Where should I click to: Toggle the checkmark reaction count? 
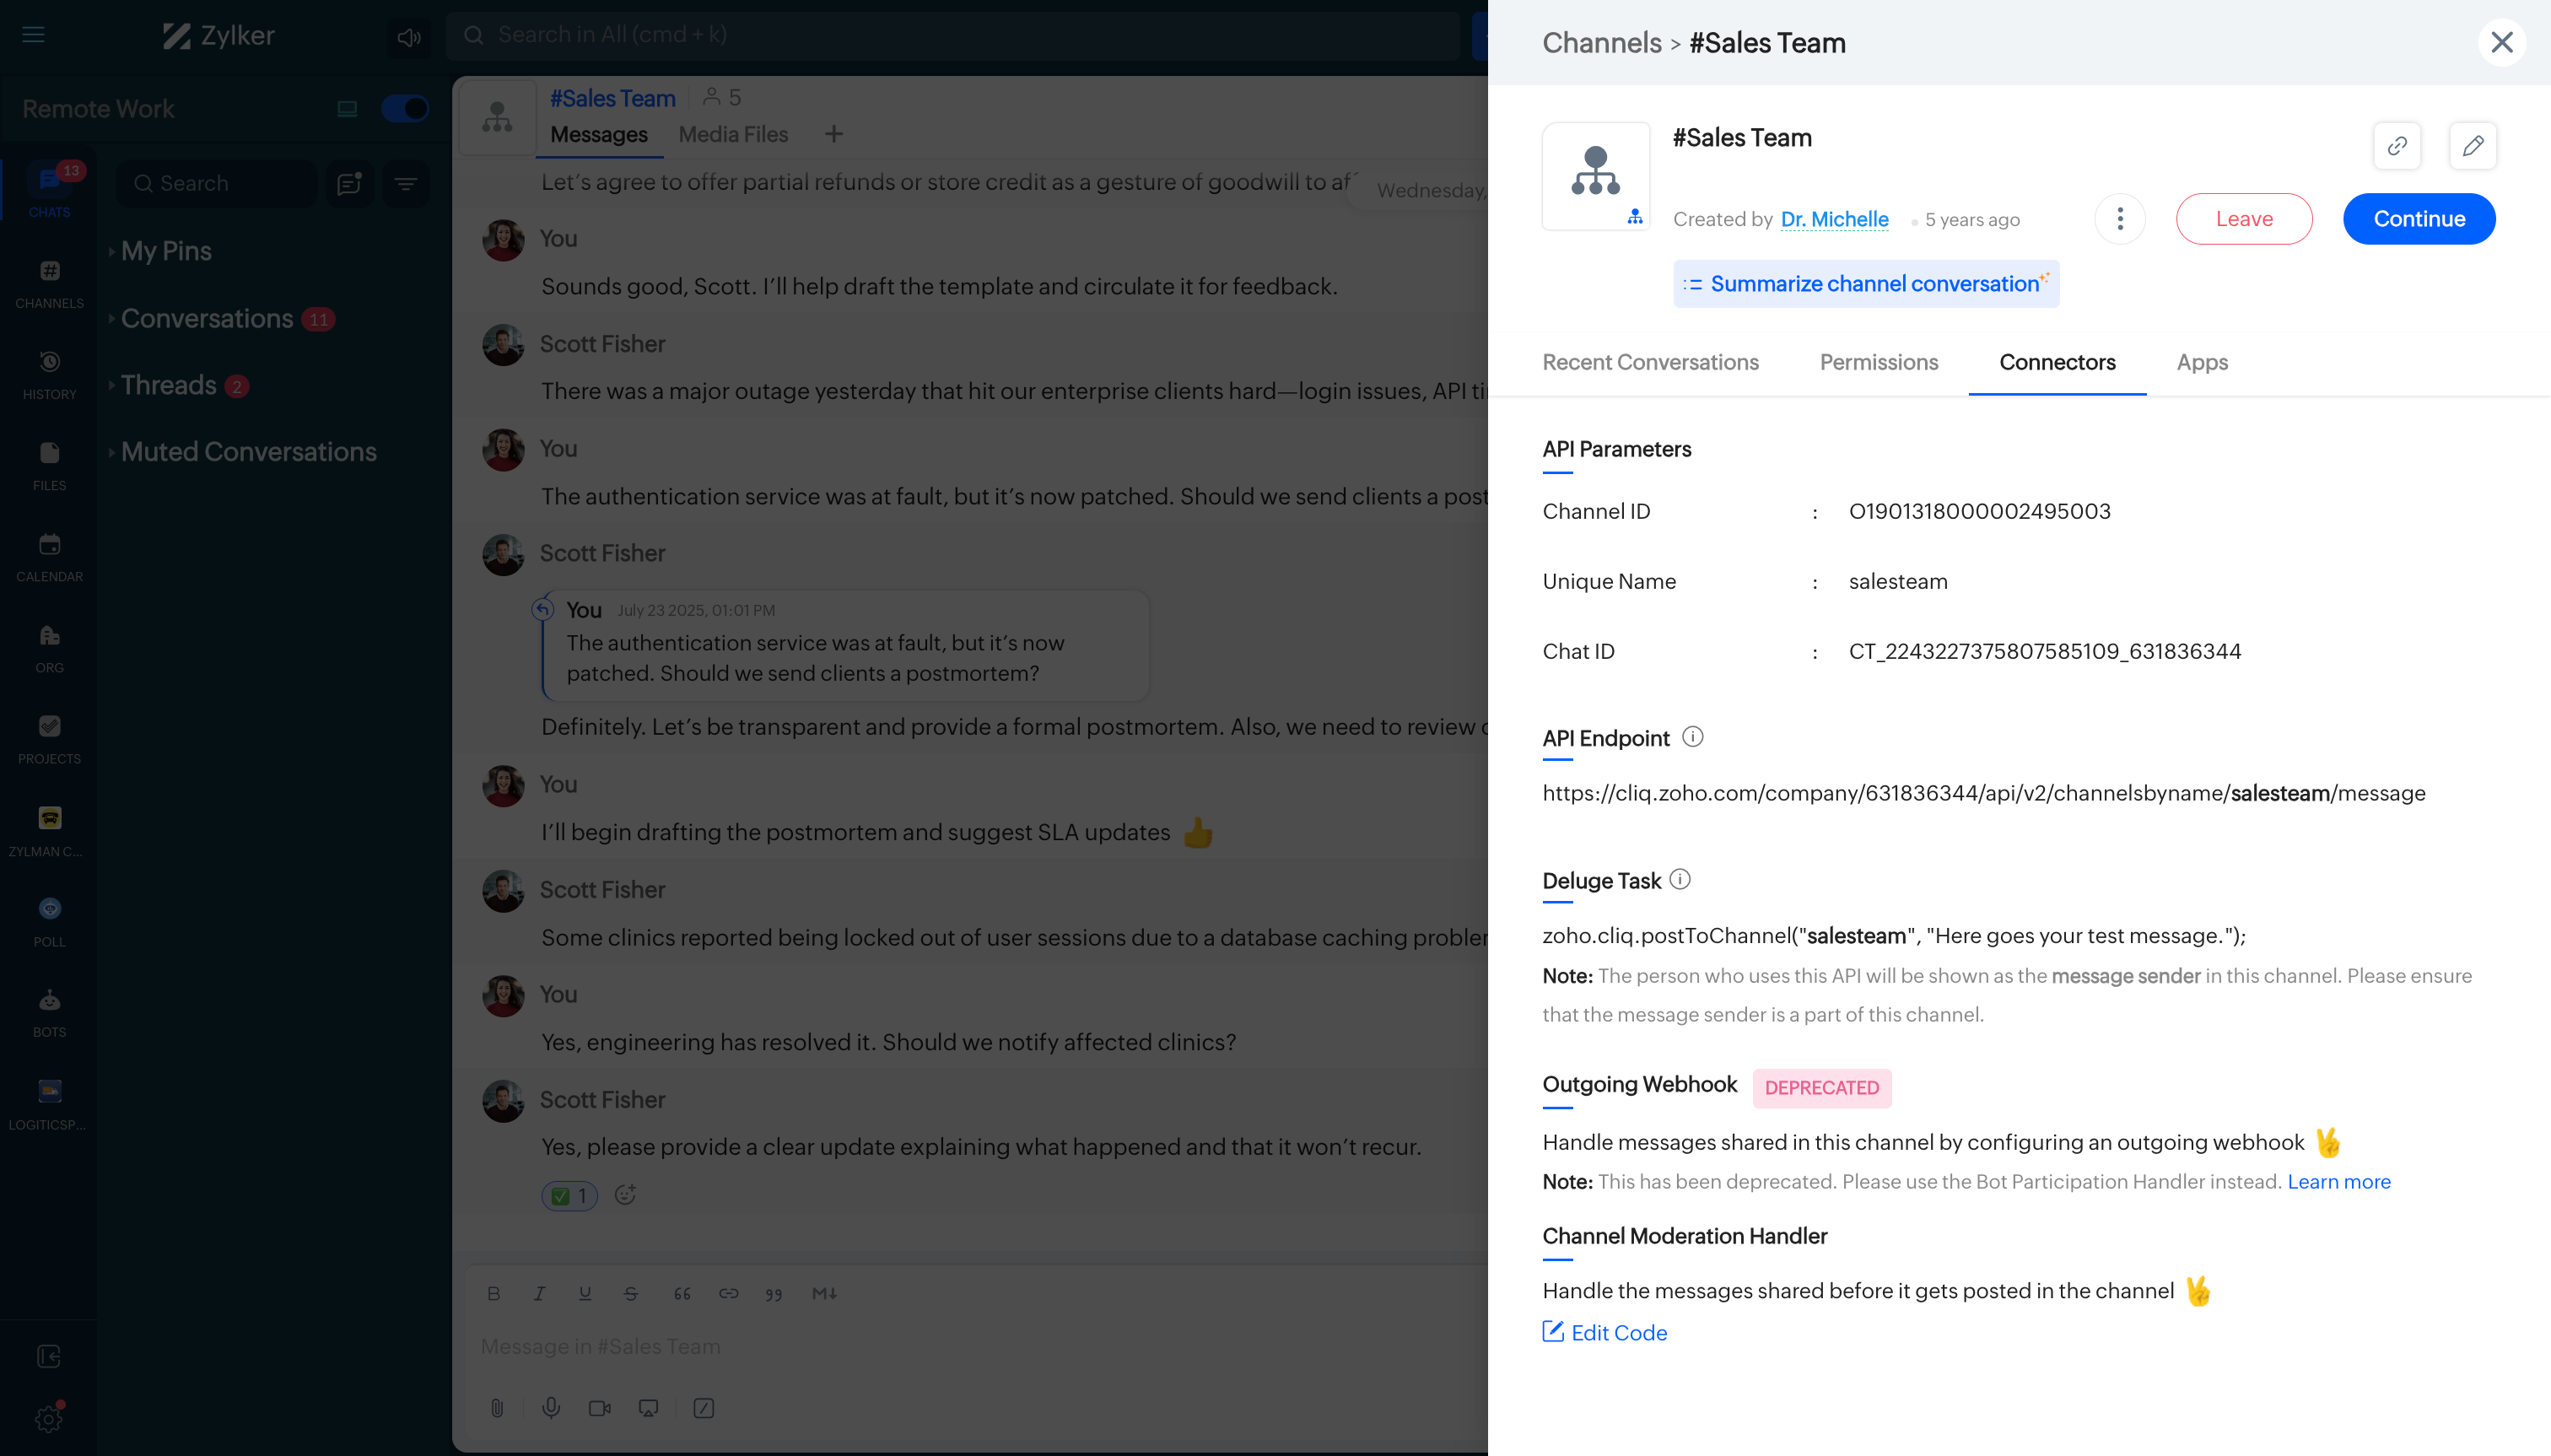point(569,1196)
